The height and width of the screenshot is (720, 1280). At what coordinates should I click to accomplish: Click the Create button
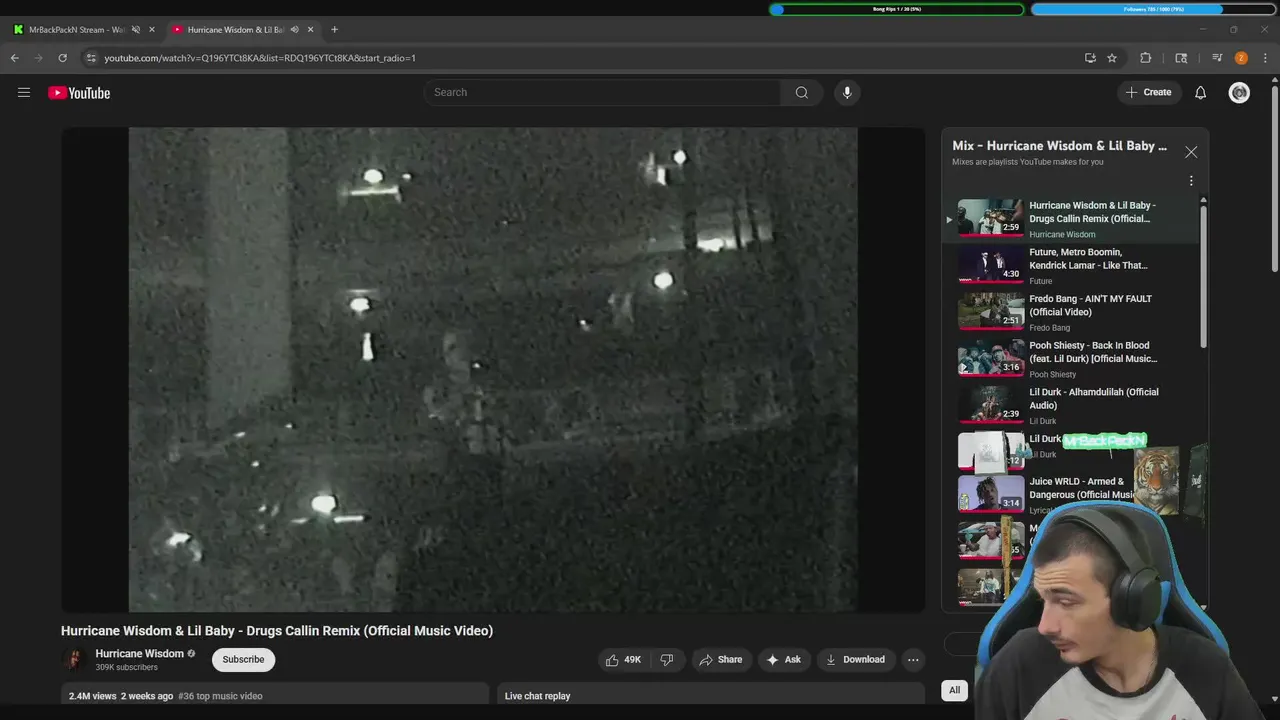pyautogui.click(x=1148, y=92)
